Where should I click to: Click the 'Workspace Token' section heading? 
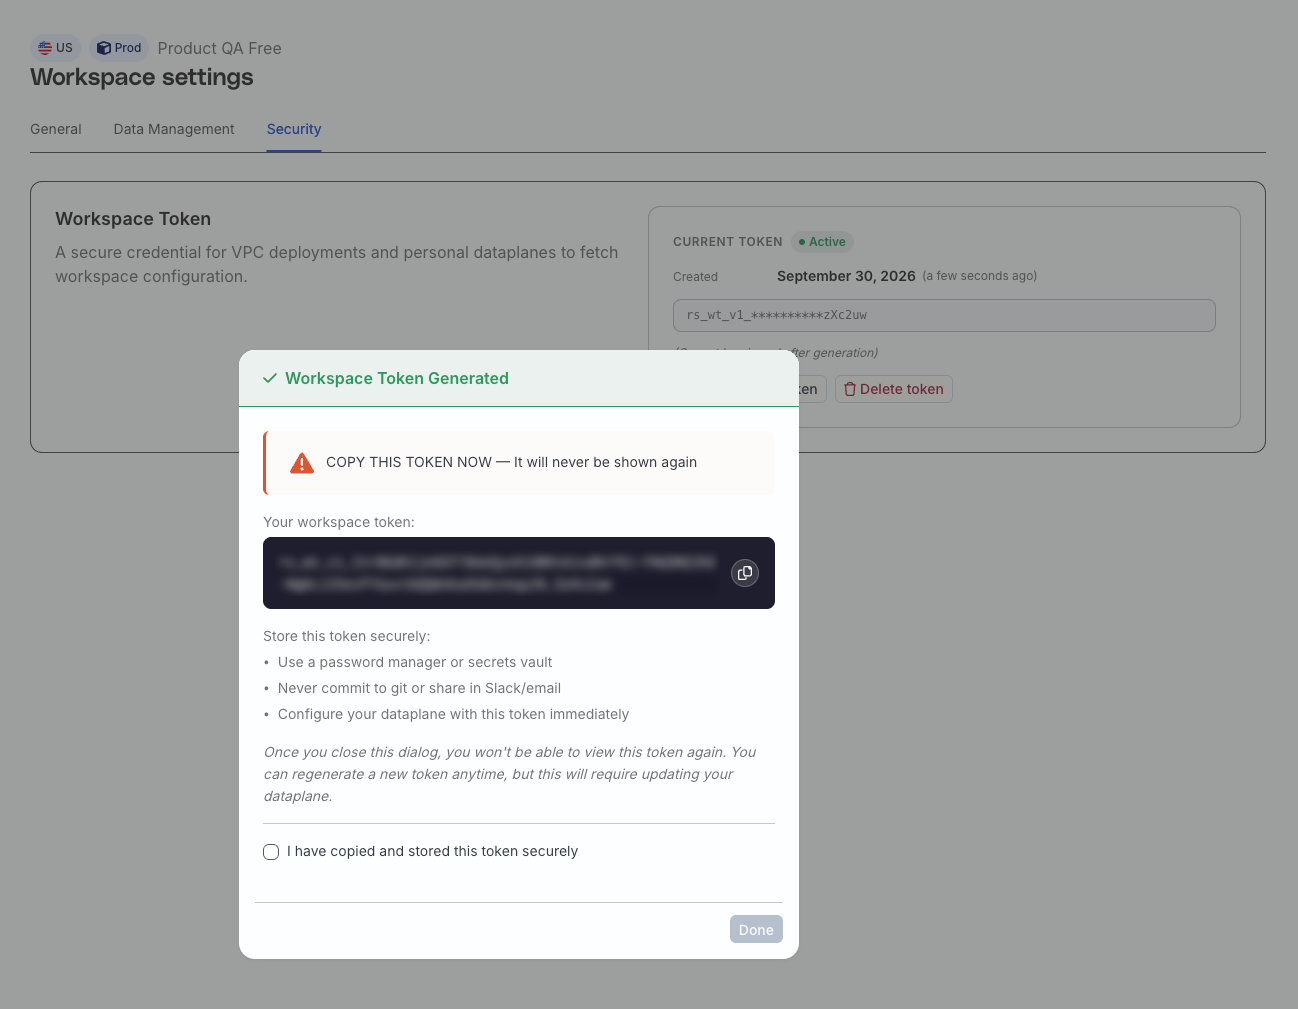tap(133, 219)
